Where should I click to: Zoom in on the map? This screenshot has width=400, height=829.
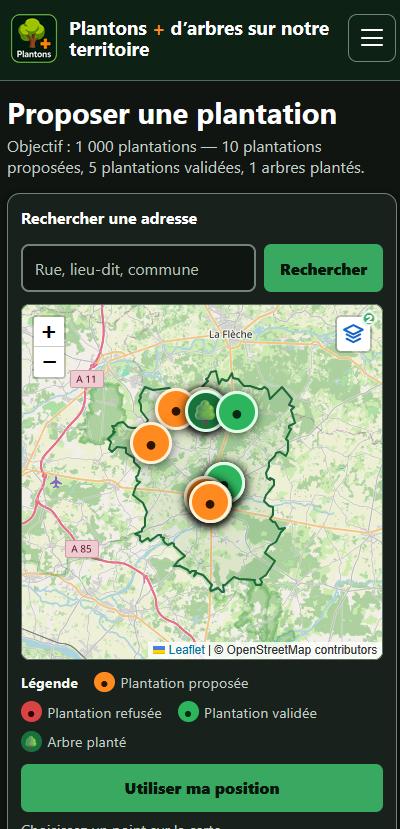[49, 332]
